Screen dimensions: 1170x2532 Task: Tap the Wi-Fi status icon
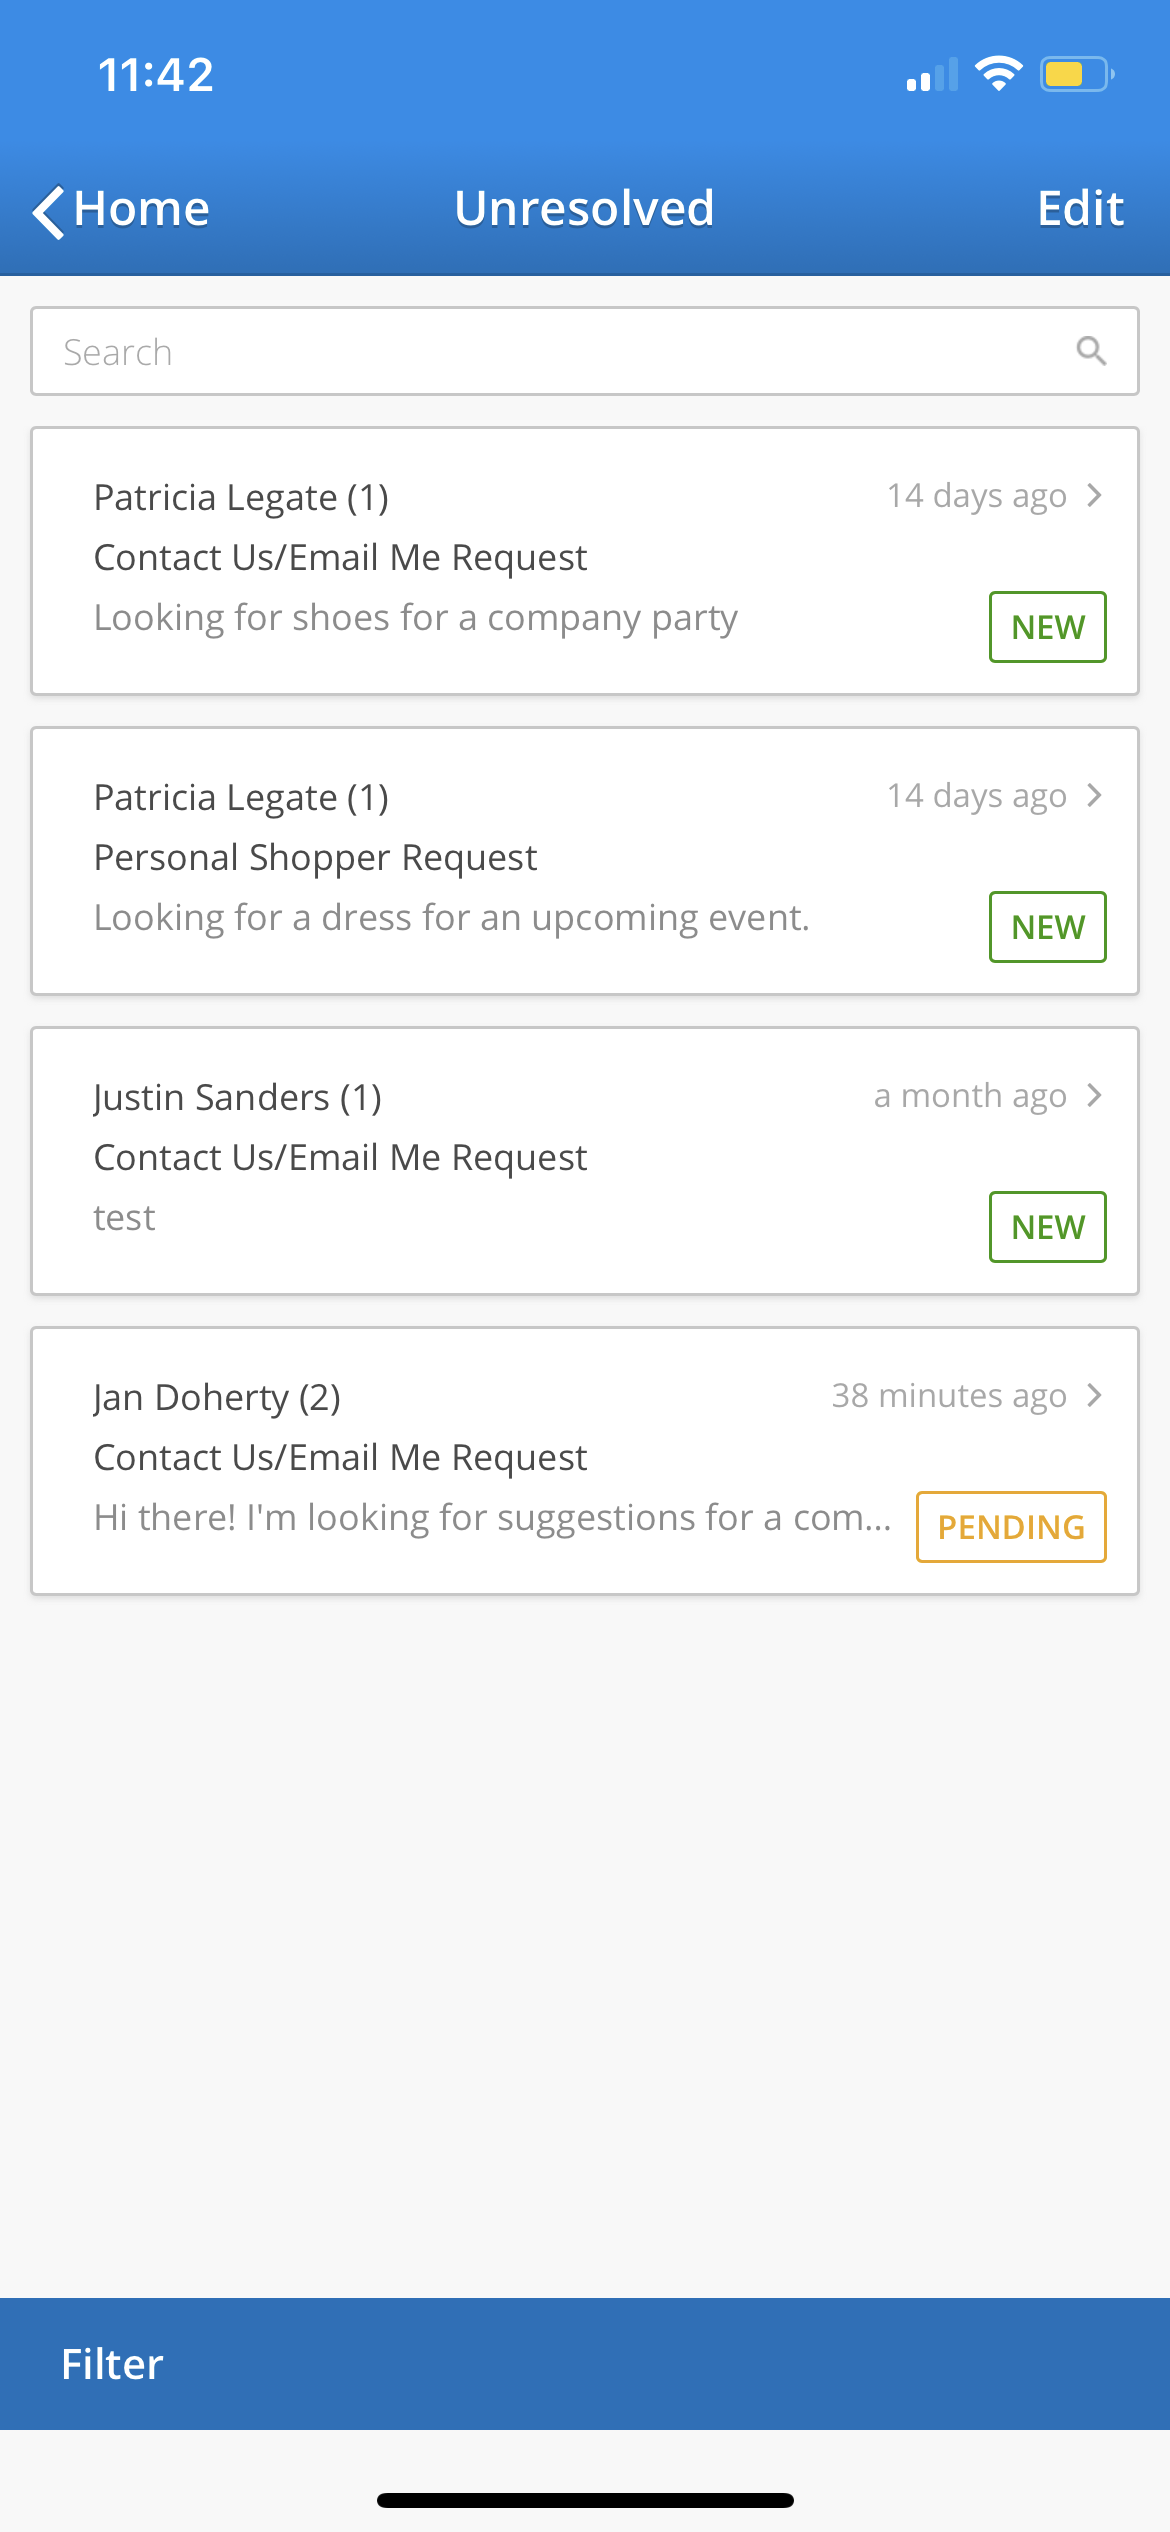(998, 74)
